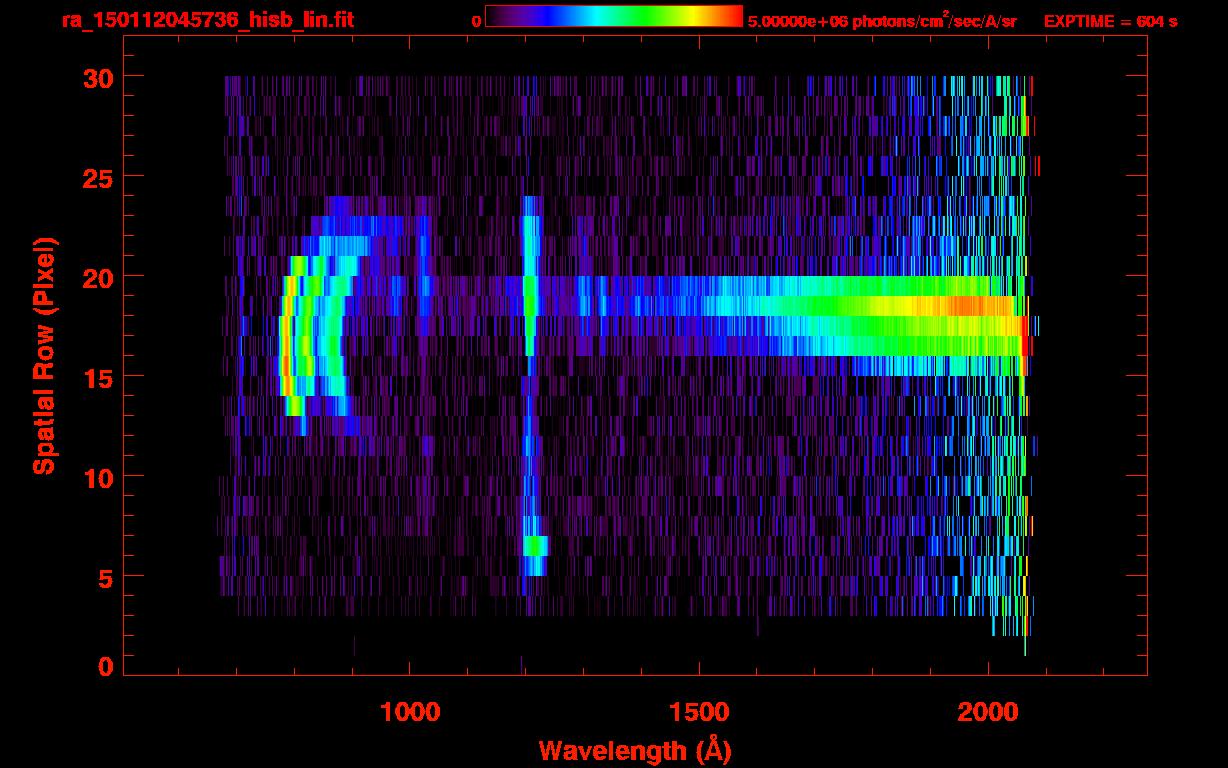Image resolution: width=1228 pixels, height=768 pixels.
Task: Click the x-axis tick label 1000
Action: tap(410, 712)
